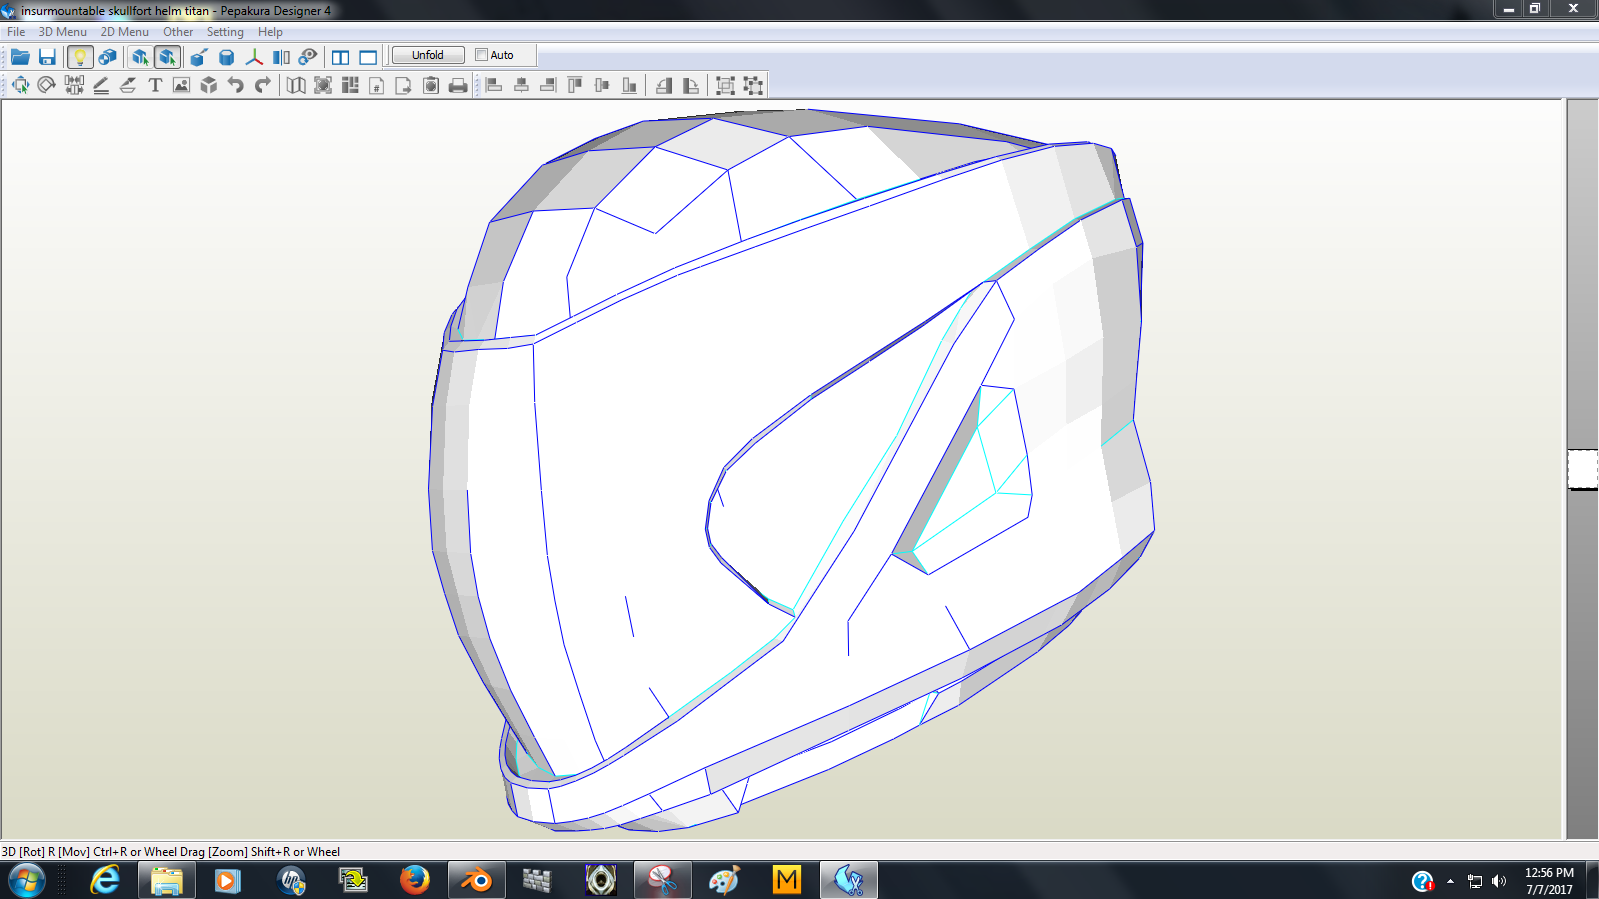Click the pane splitter handle on right edge
This screenshot has width=1599, height=899.
pyautogui.click(x=1582, y=469)
